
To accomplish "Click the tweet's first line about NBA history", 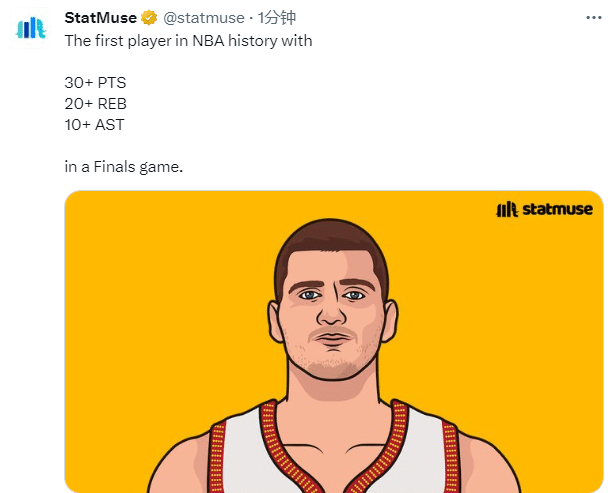I will pos(188,41).
